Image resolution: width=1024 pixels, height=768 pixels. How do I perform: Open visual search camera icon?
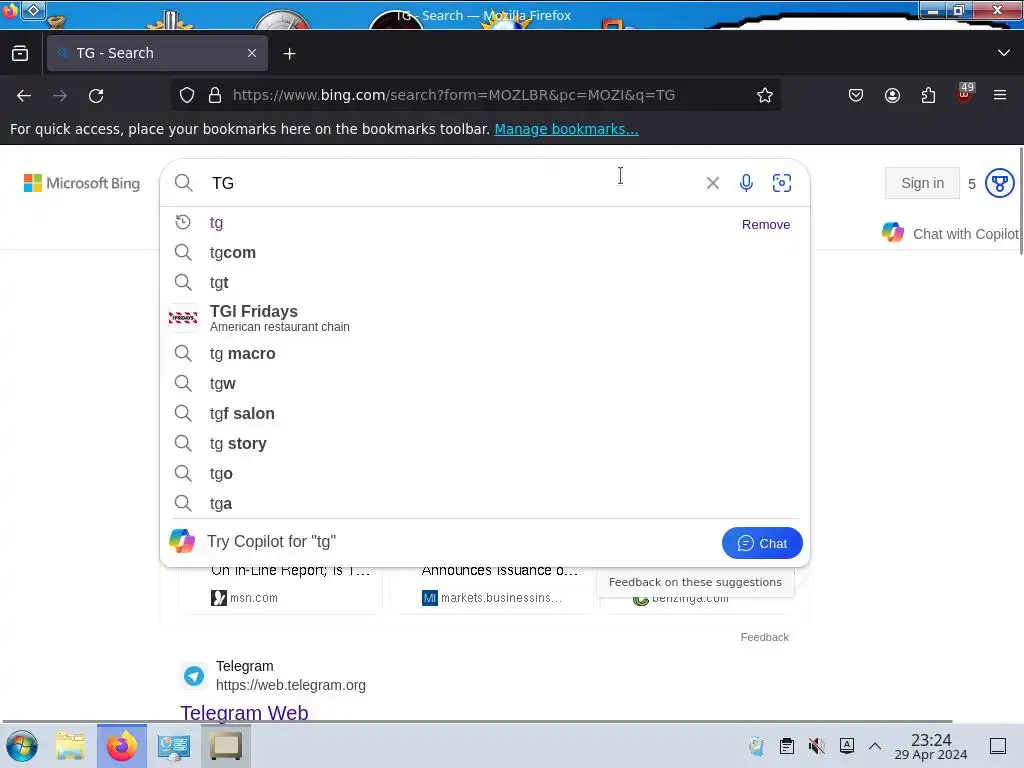(x=782, y=183)
